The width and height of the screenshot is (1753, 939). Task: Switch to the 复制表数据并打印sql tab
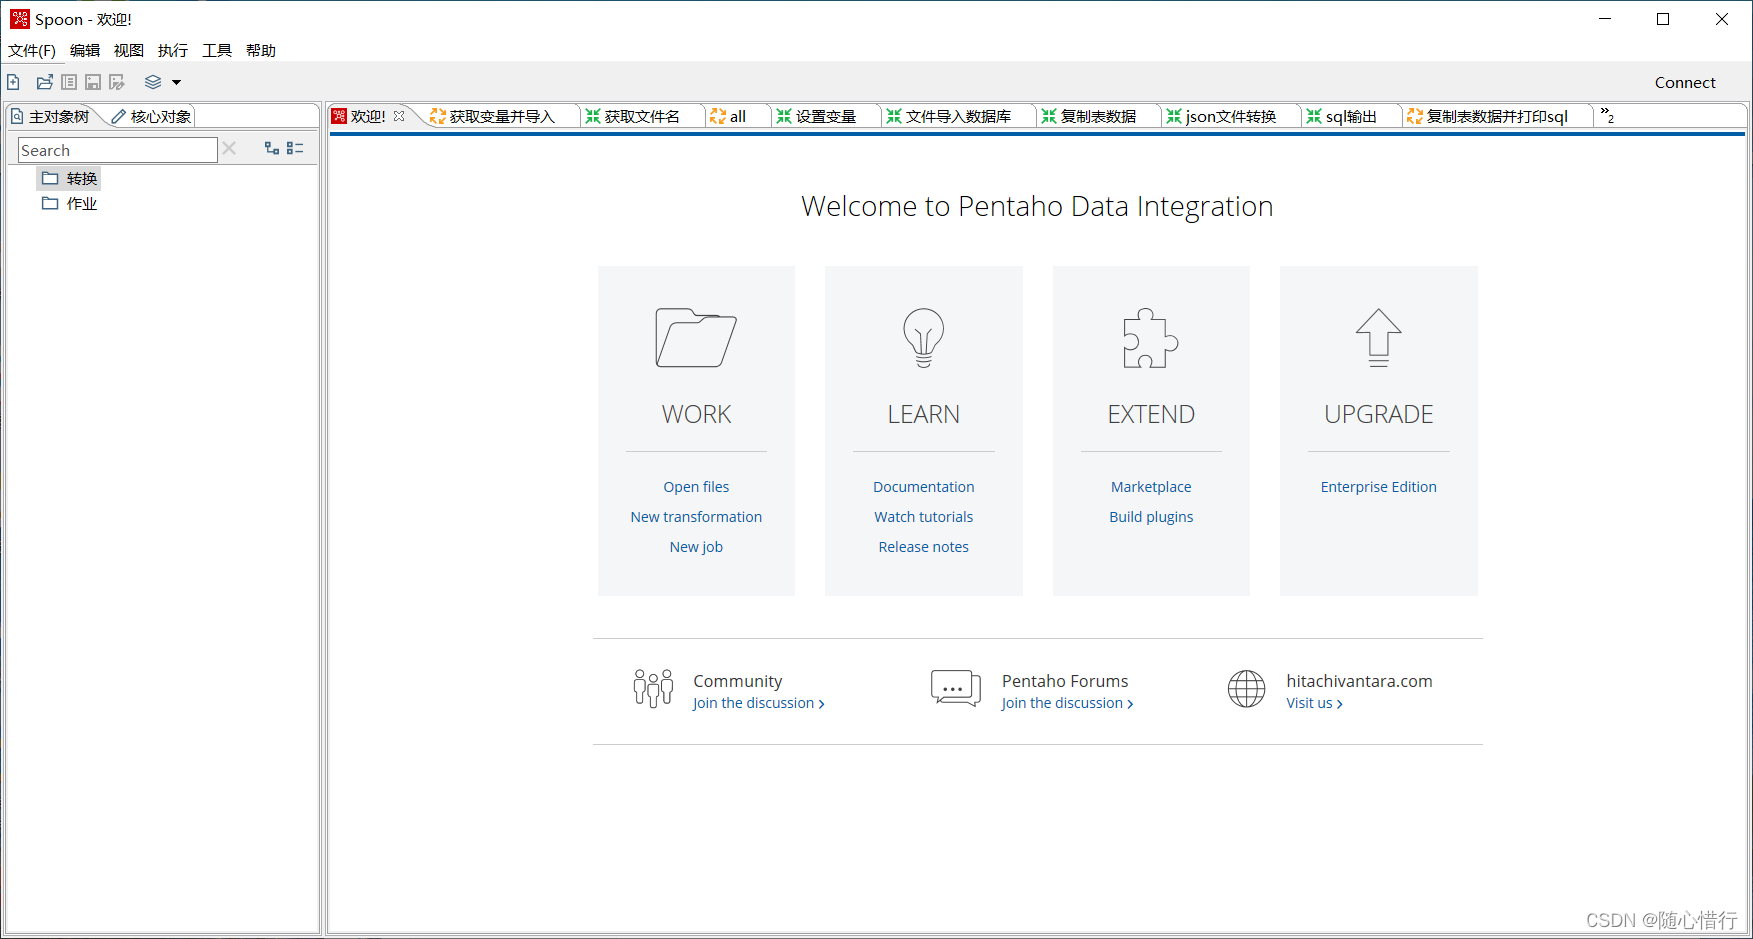point(1488,116)
